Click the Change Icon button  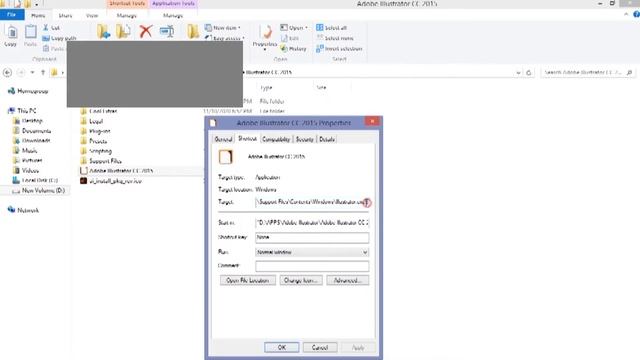[301, 280]
